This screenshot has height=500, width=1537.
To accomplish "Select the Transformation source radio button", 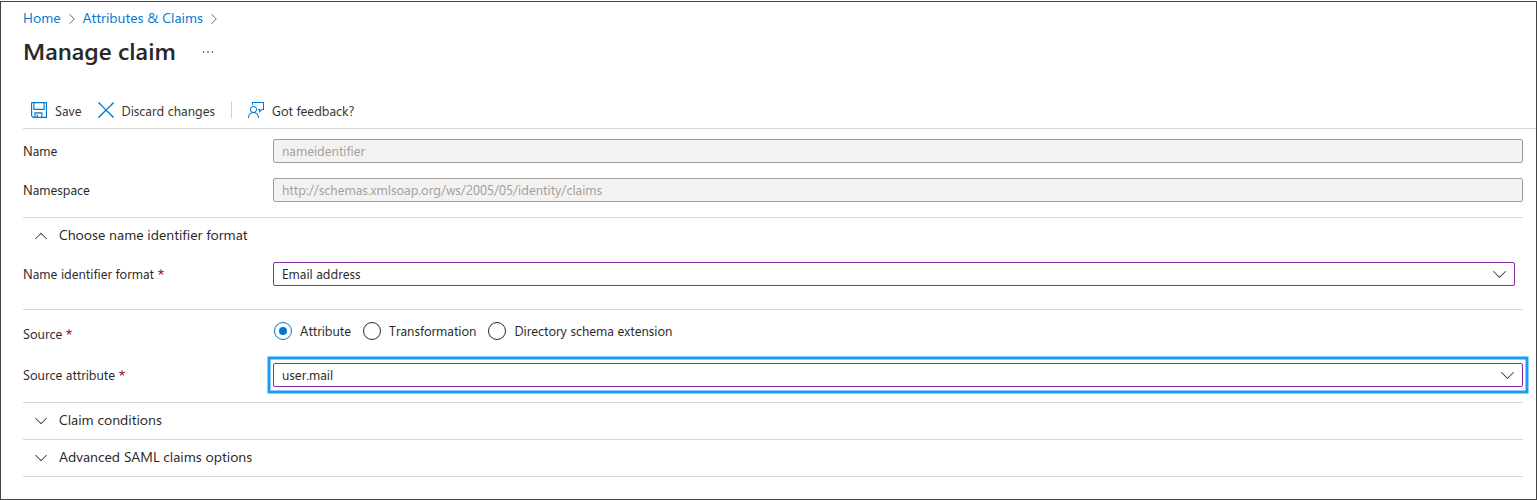I will click(372, 331).
